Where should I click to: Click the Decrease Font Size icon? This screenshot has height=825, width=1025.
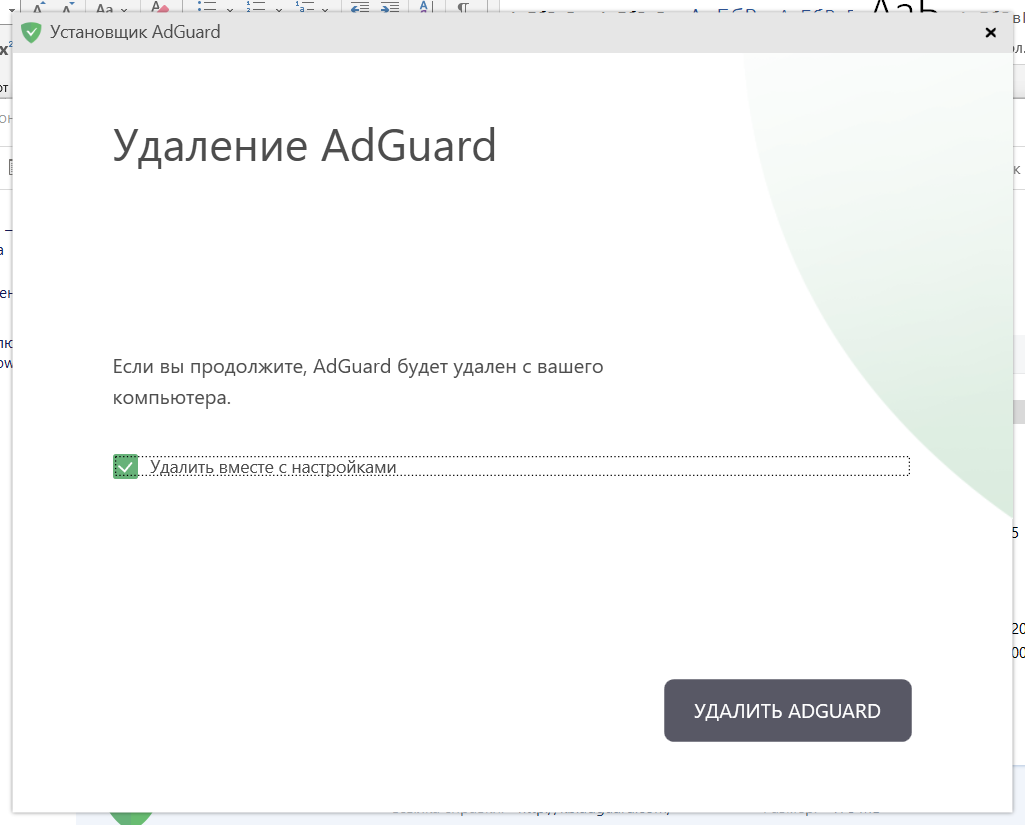[67, 8]
